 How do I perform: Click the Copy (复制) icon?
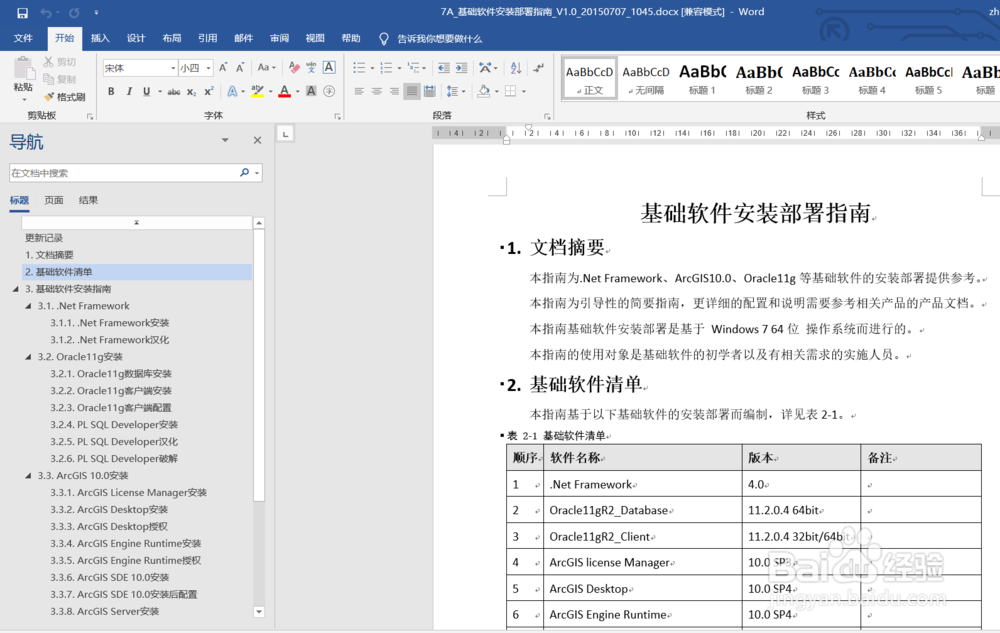click(x=48, y=79)
